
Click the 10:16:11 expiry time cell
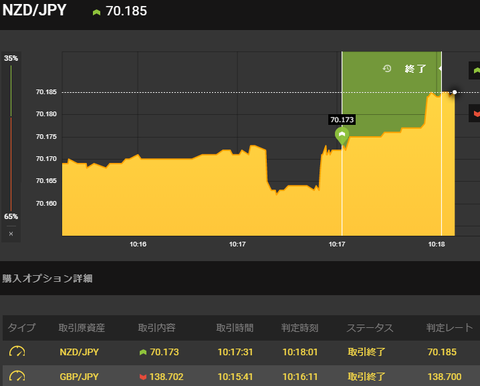300,377
